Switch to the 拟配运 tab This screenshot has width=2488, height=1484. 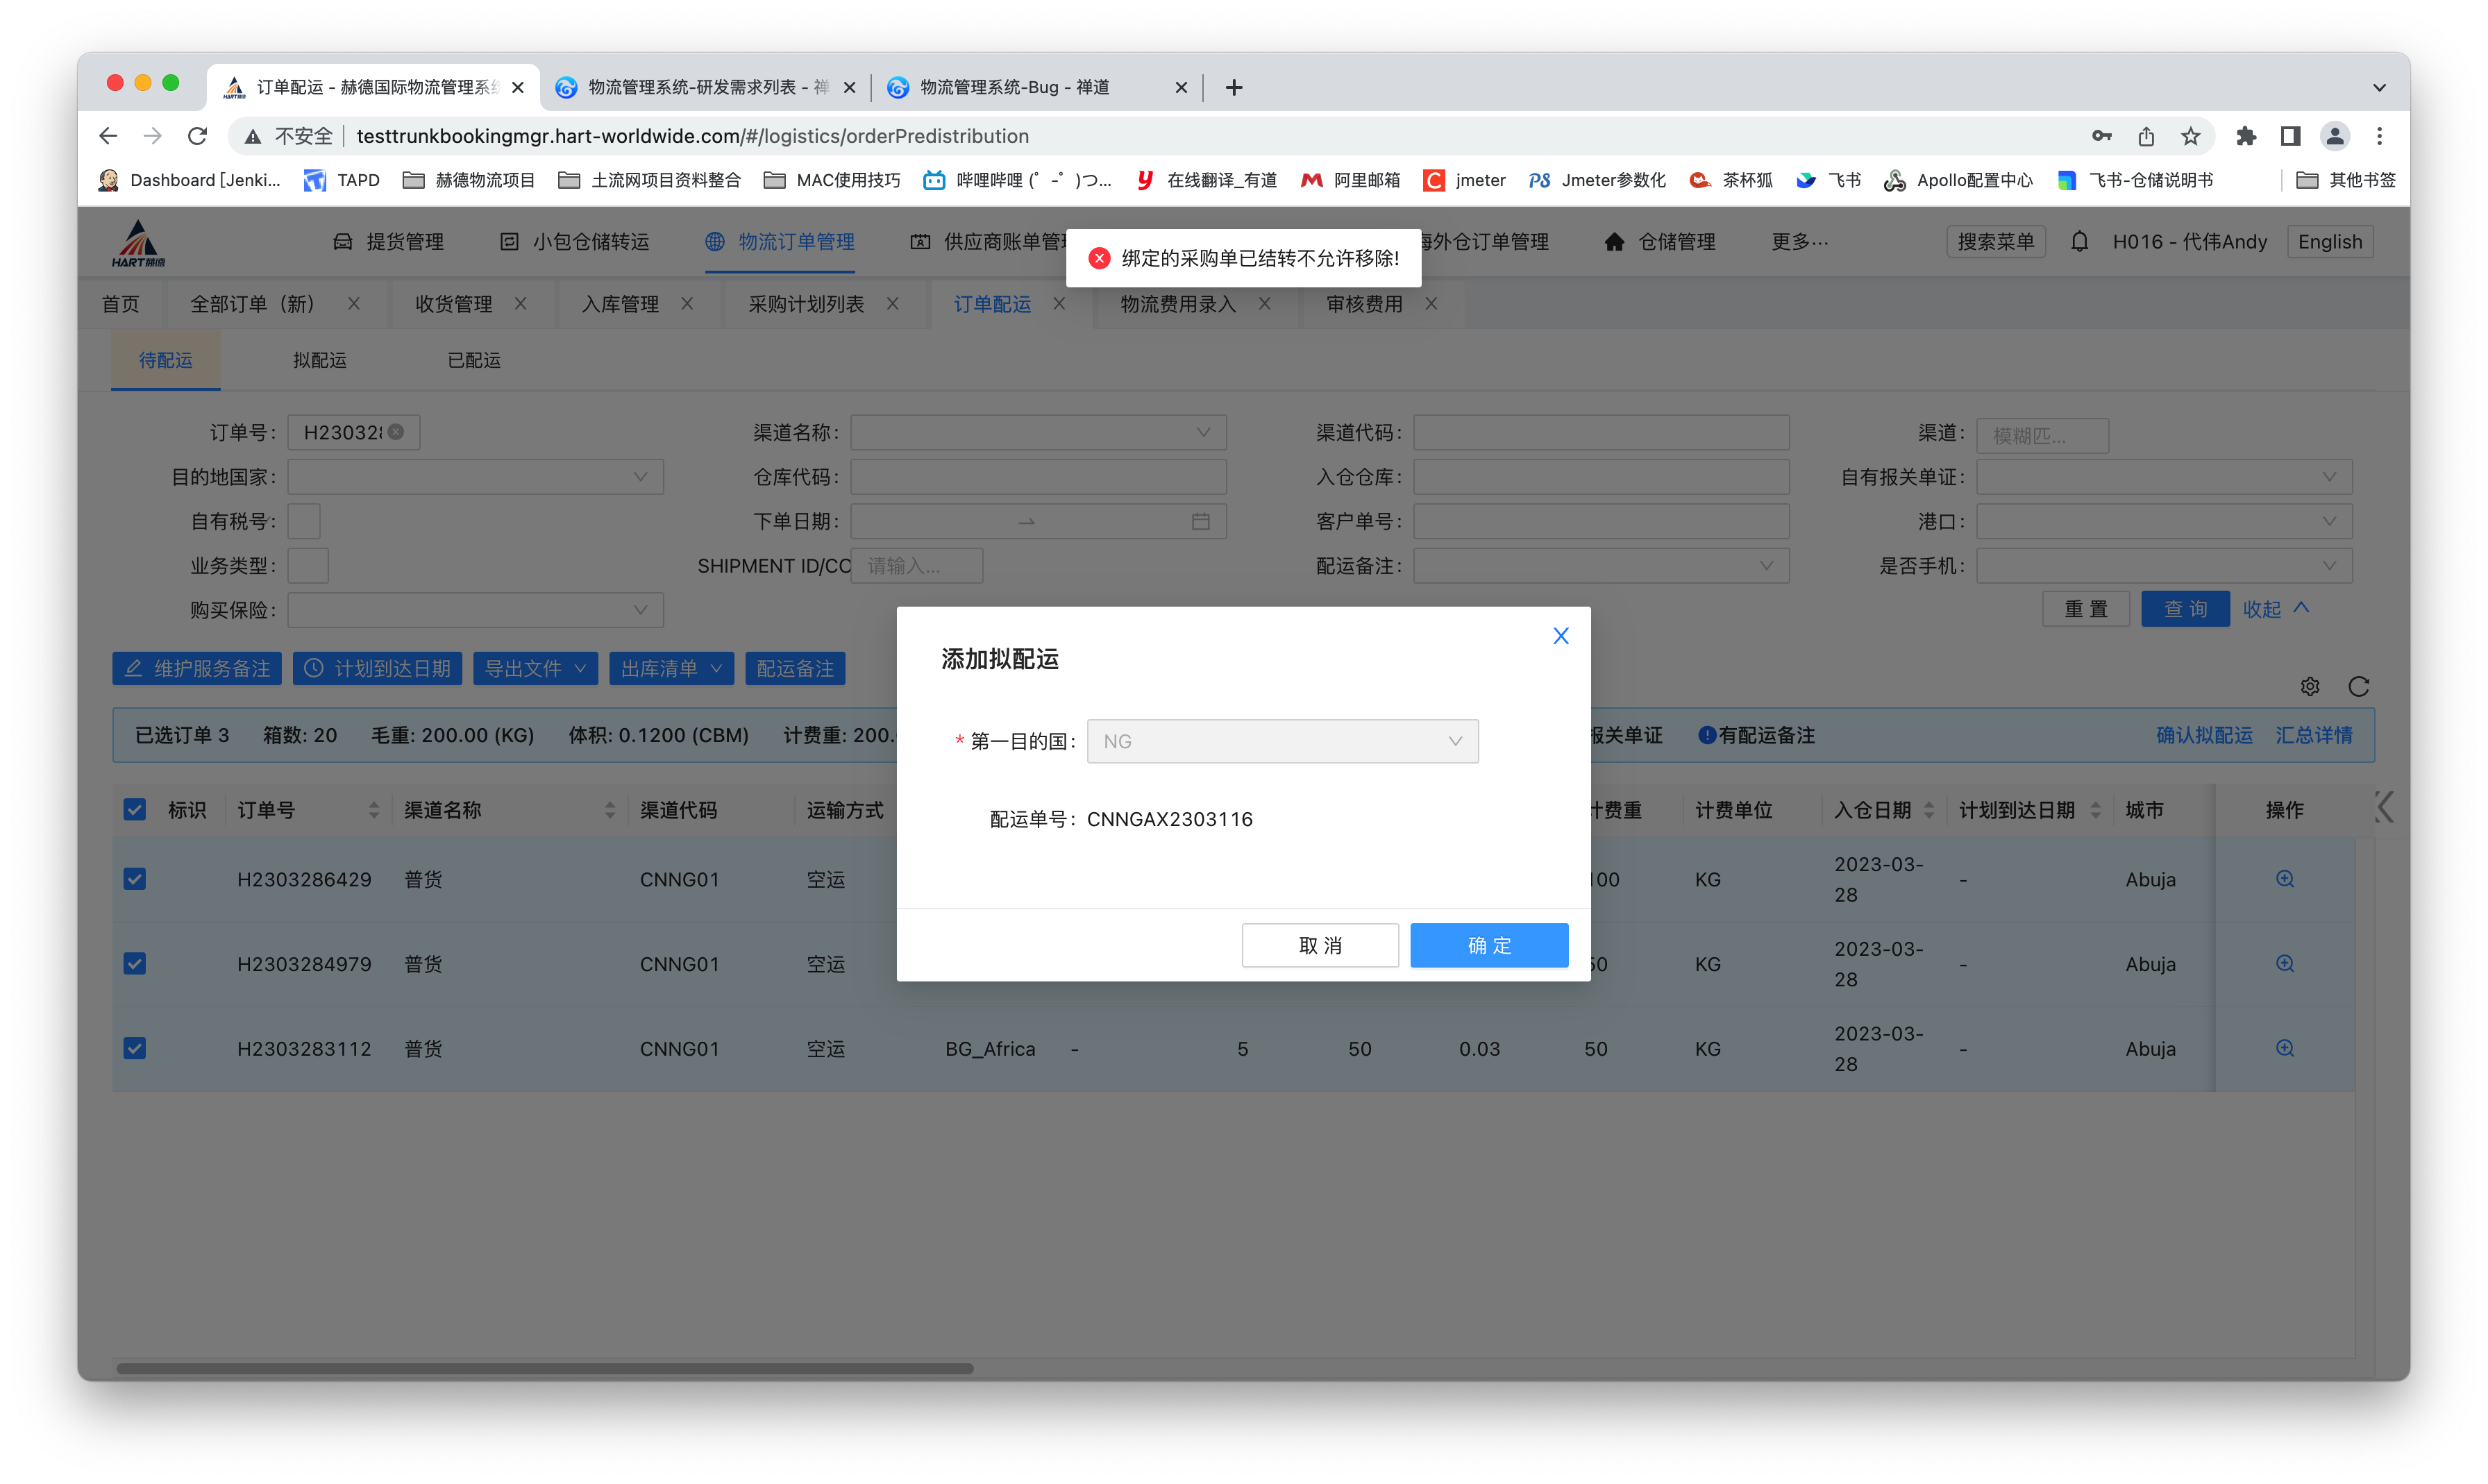319,360
